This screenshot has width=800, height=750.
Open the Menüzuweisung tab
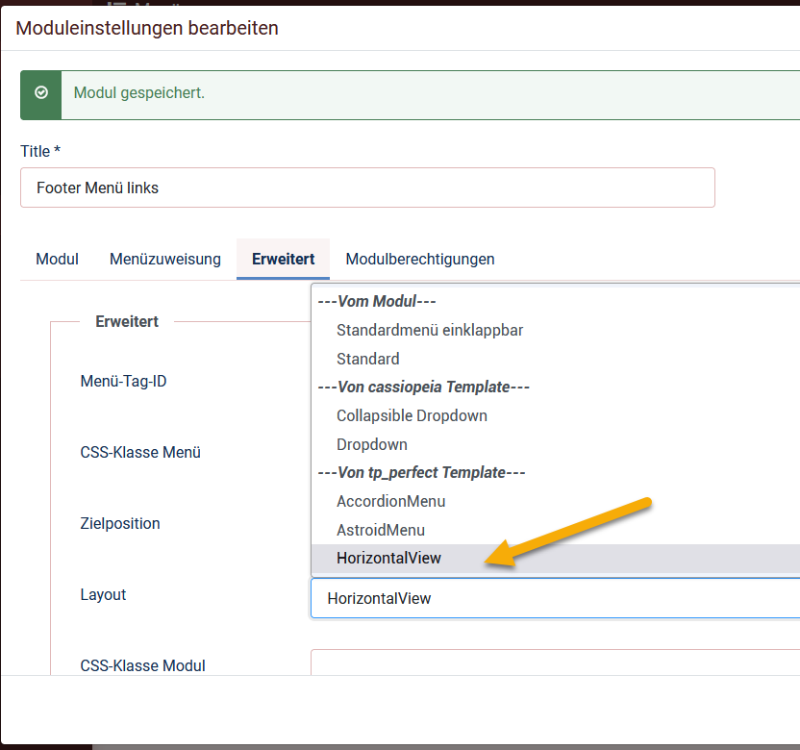(165, 259)
